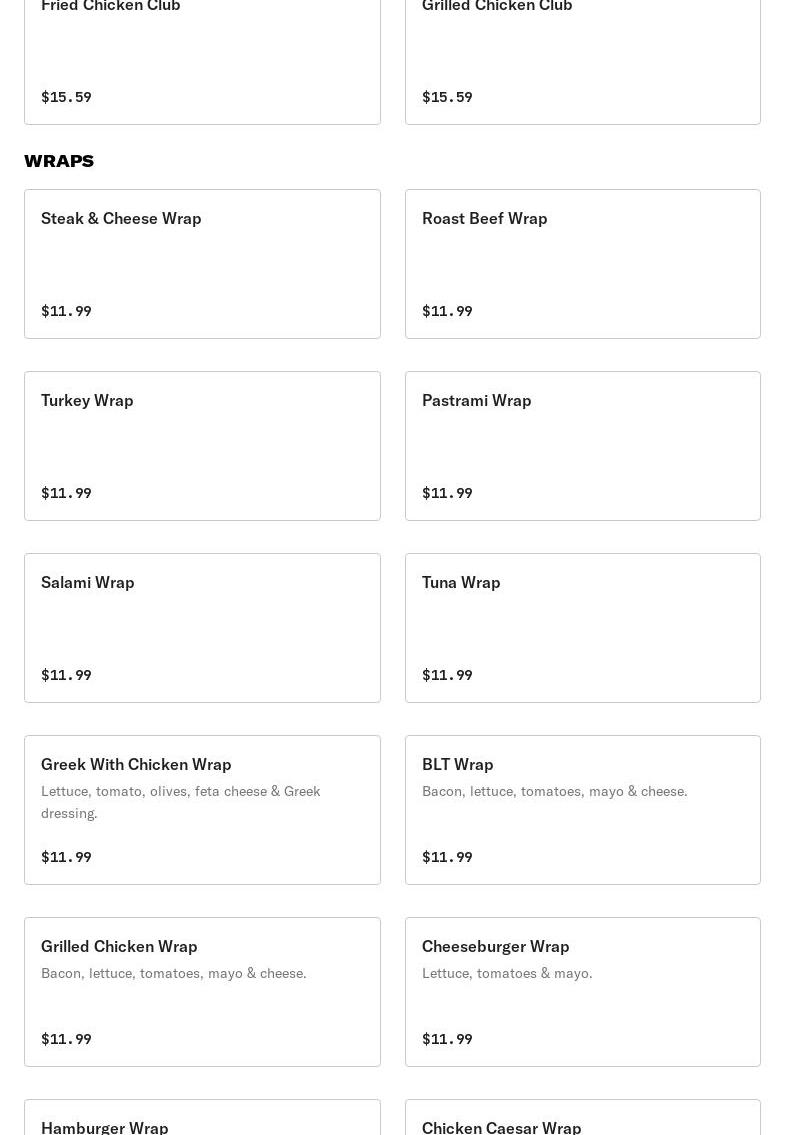The height and width of the screenshot is (1135, 785).
Task: Click the Cheeseburger Wrap description text
Action: 506,973
